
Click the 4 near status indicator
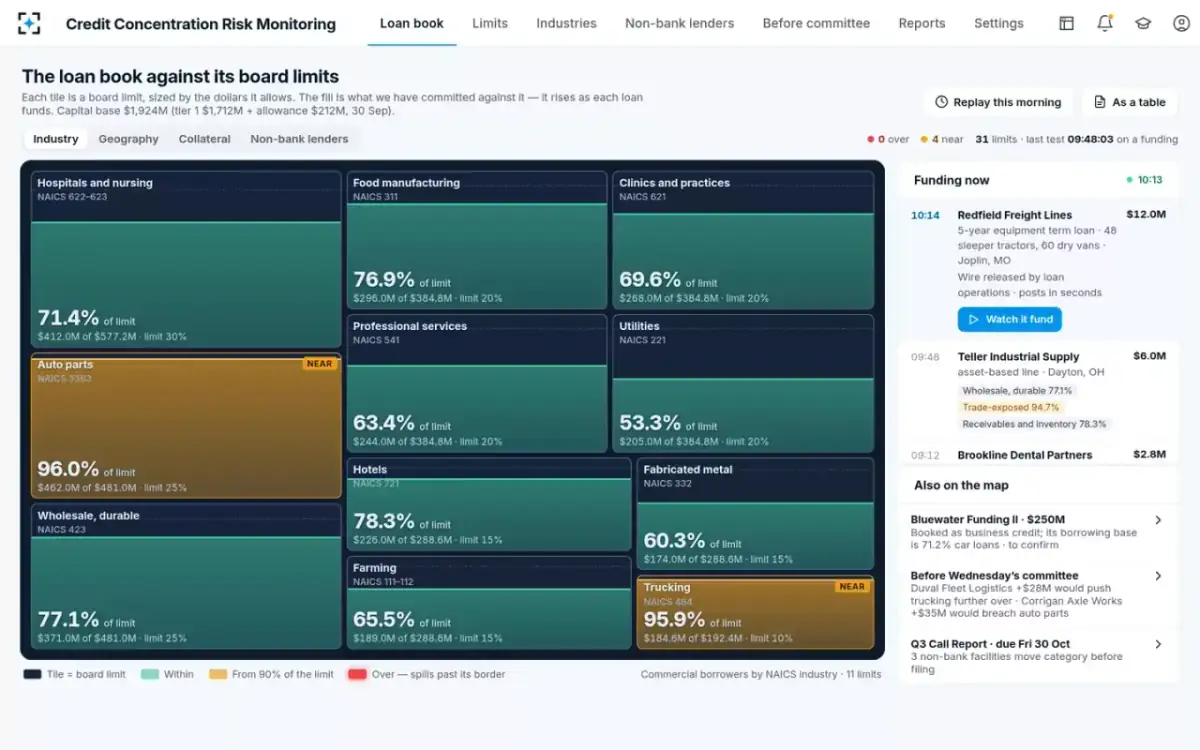click(942, 140)
